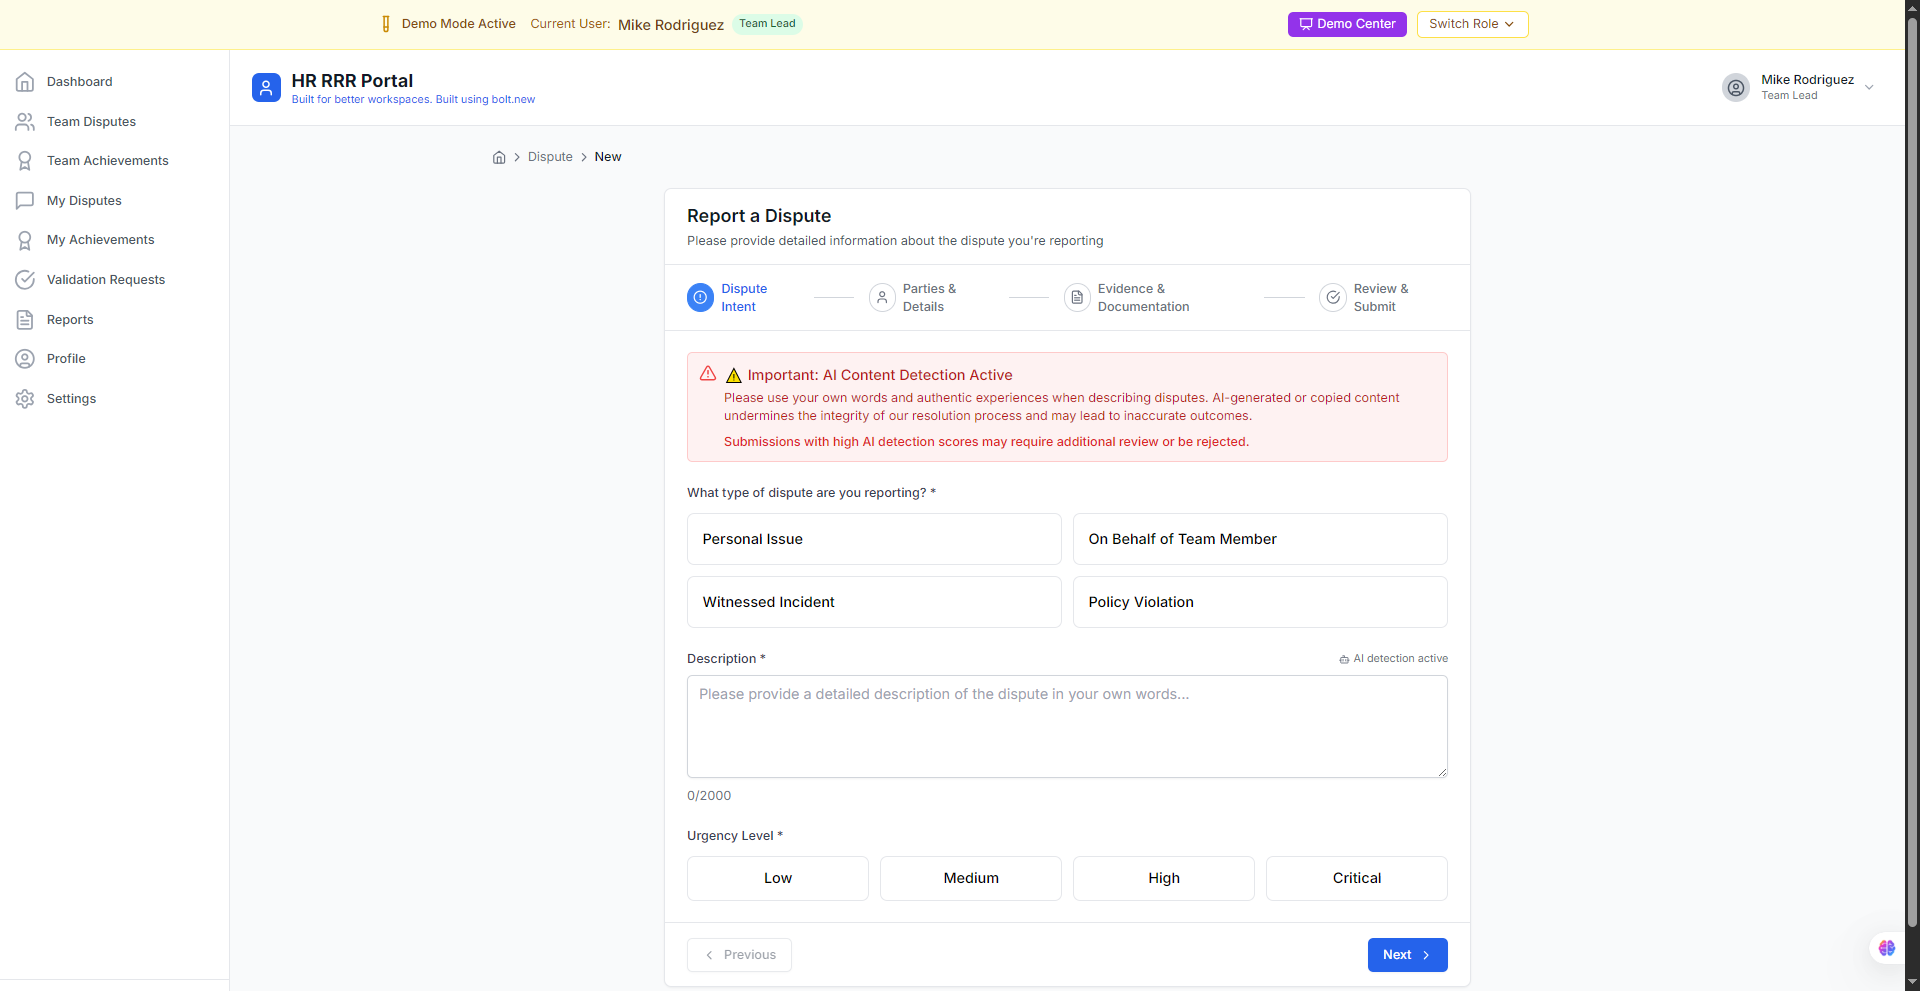Pick the Witnessed Incident option
This screenshot has height=991, width=1920.
click(x=874, y=602)
